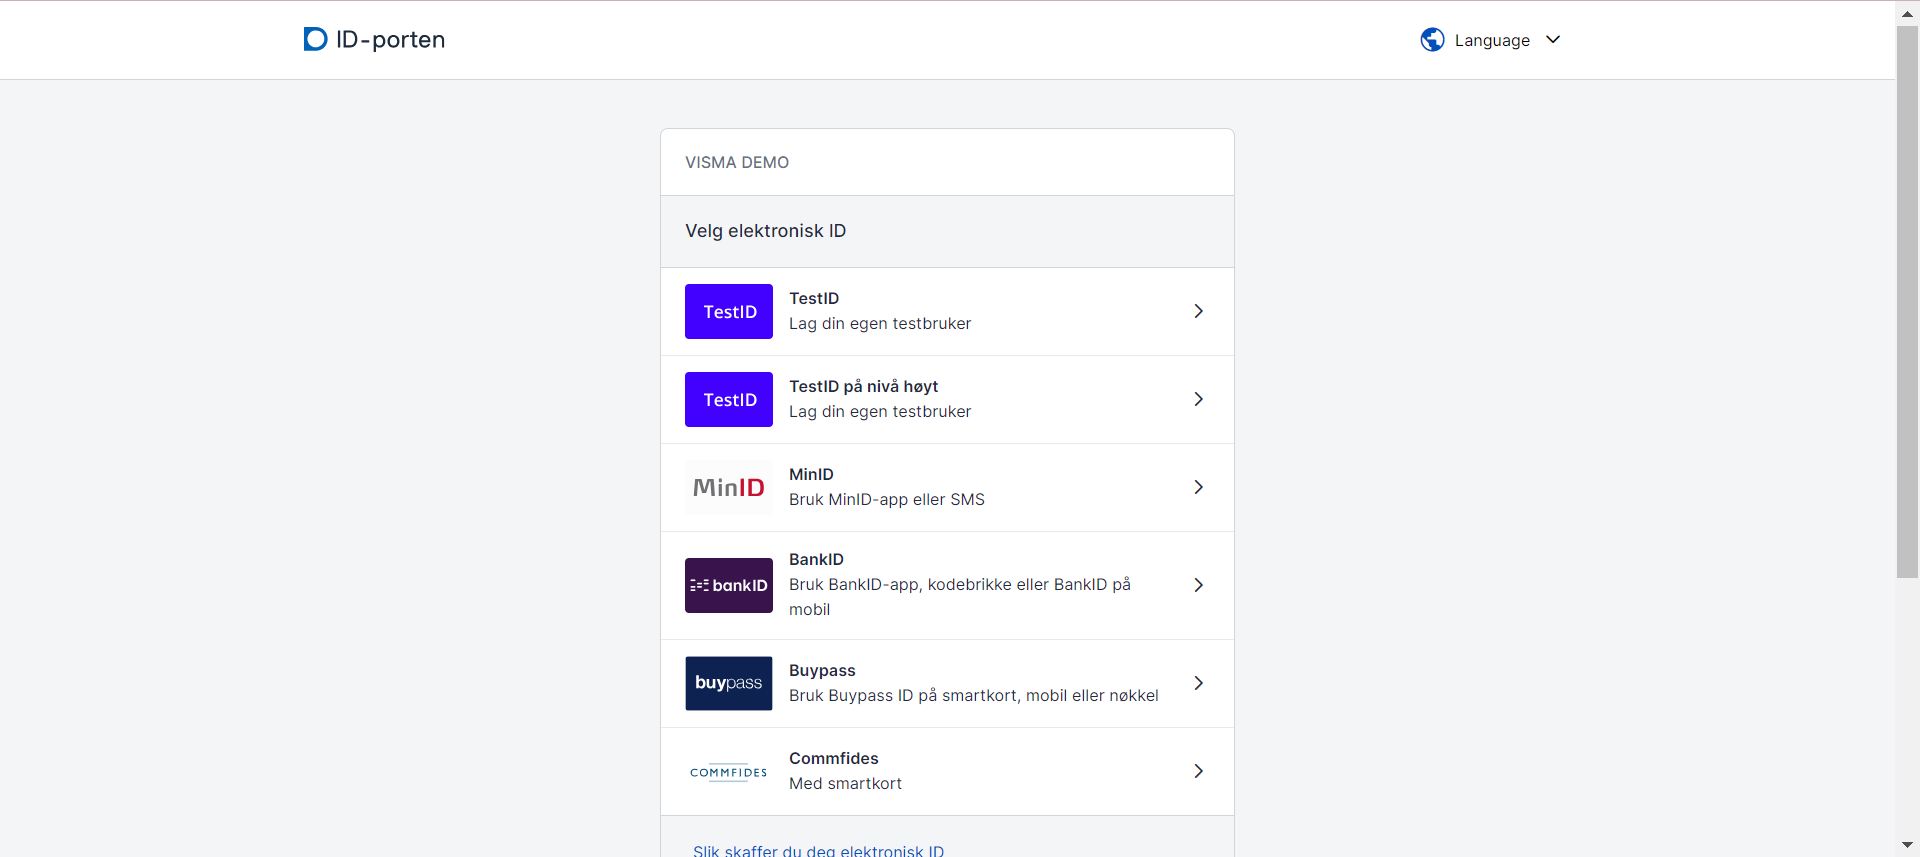The height and width of the screenshot is (857, 1920).
Task: Click the bankID logo
Action: [729, 585]
